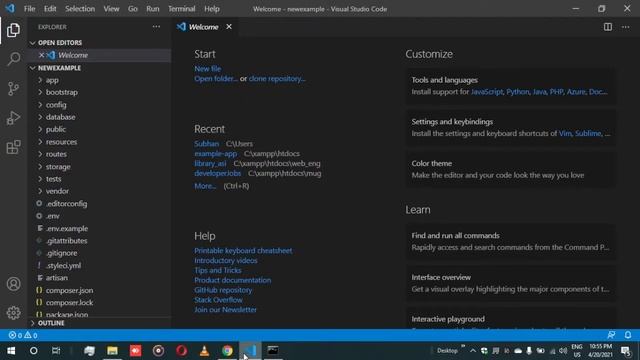This screenshot has width=640, height=360.
Task: Open File Explorer from the taskbar
Action: (x=112, y=351)
